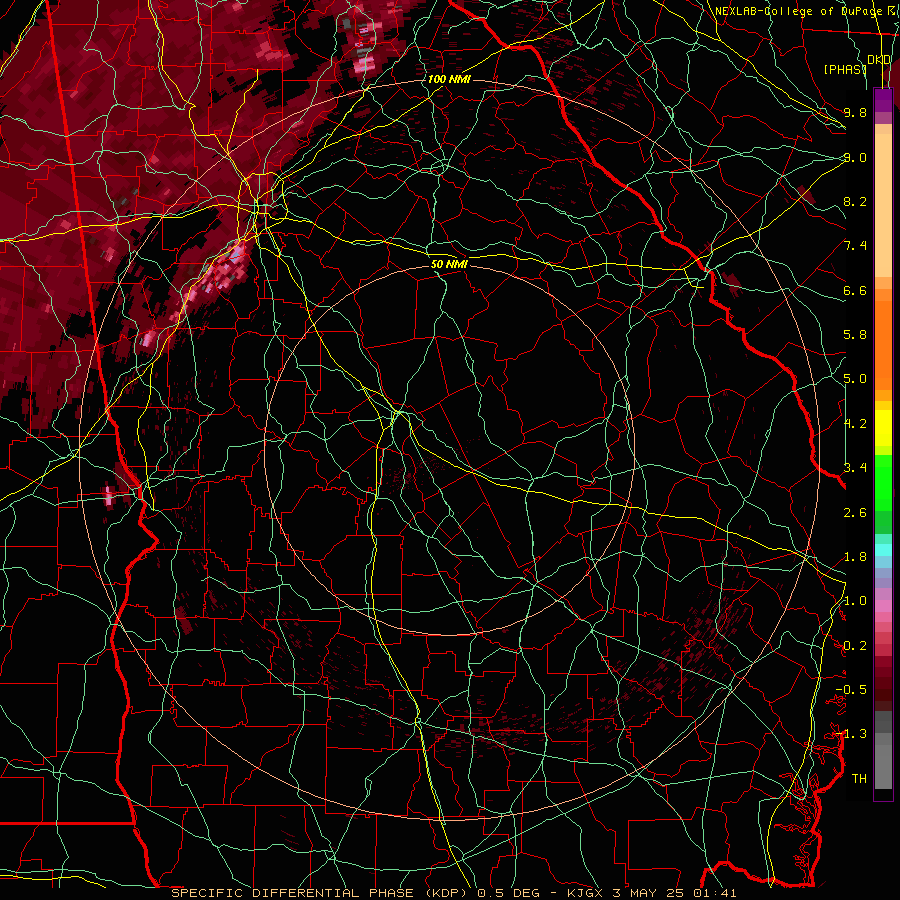Click the KJGX radar site identifier
900x900 pixels.
pyautogui.click(x=585, y=893)
